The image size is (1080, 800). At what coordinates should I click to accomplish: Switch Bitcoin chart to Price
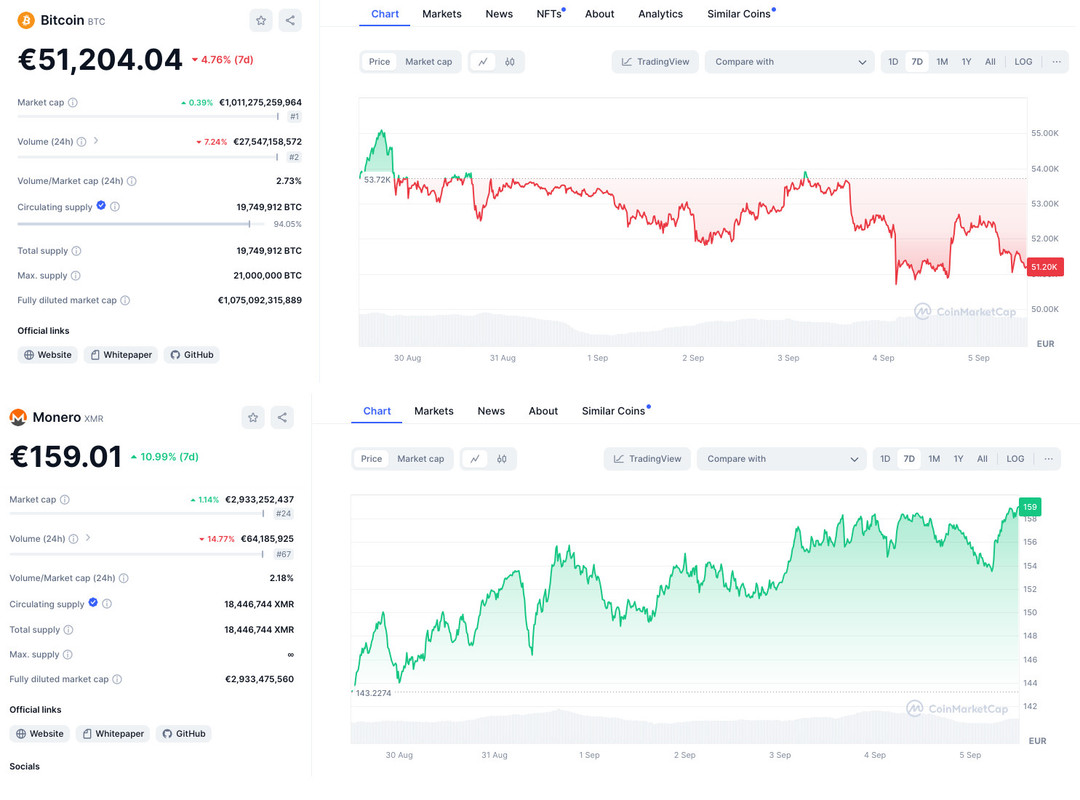click(x=379, y=62)
